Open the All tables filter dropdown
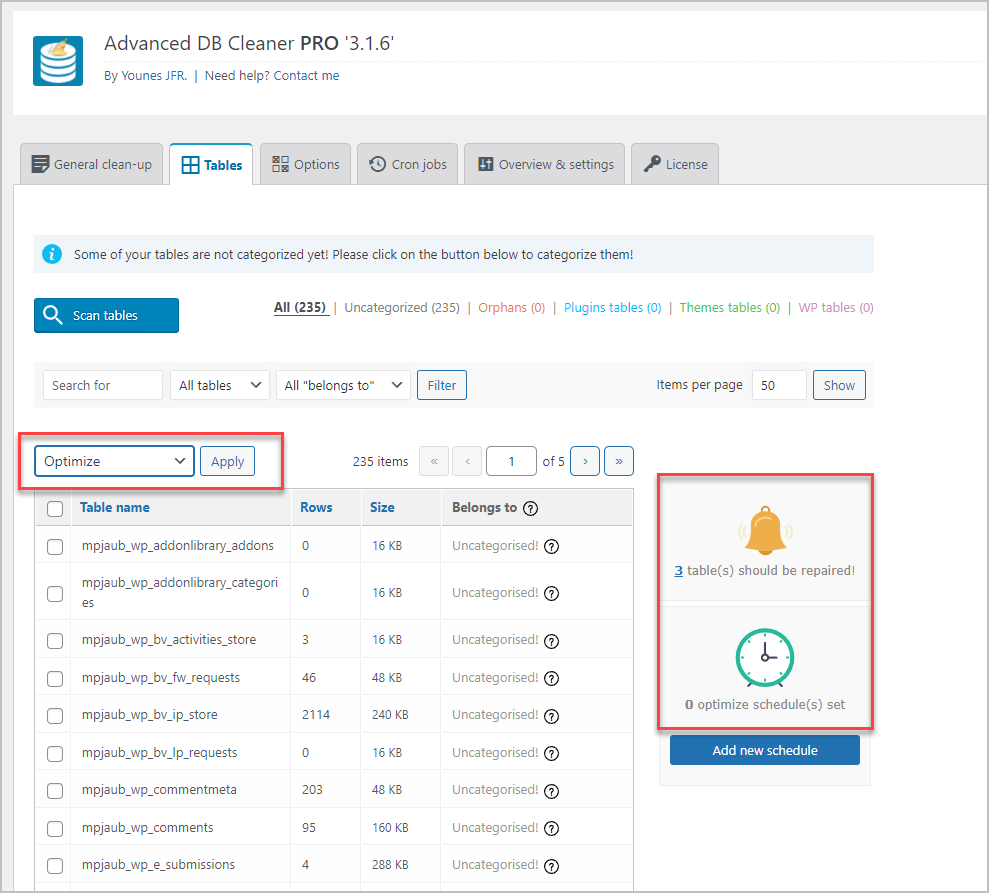The width and height of the screenshot is (989, 893). click(219, 384)
